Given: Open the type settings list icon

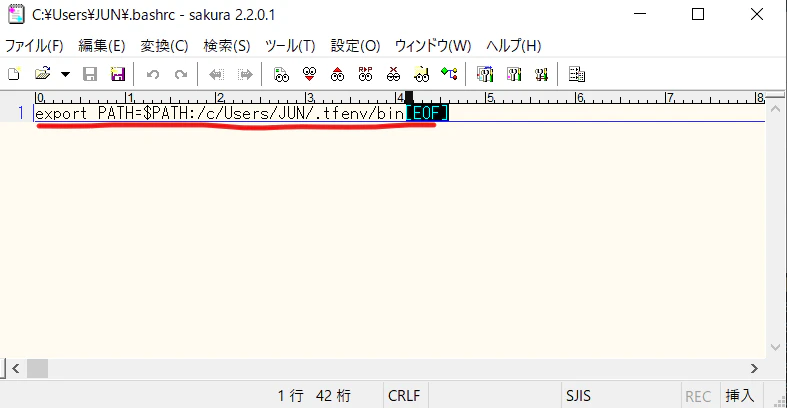Looking at the screenshot, I should point(485,74).
